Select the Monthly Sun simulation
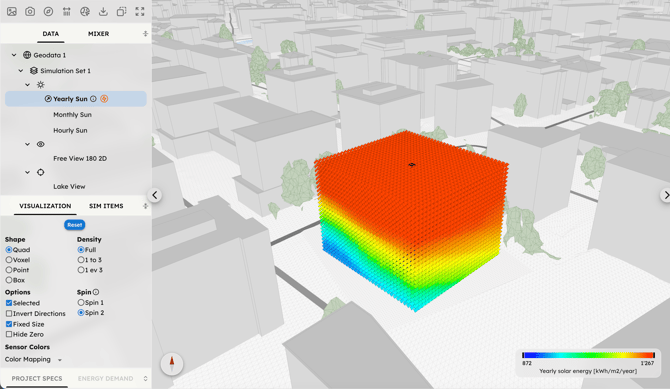Screen dimensions: 670x389 click(x=72, y=115)
